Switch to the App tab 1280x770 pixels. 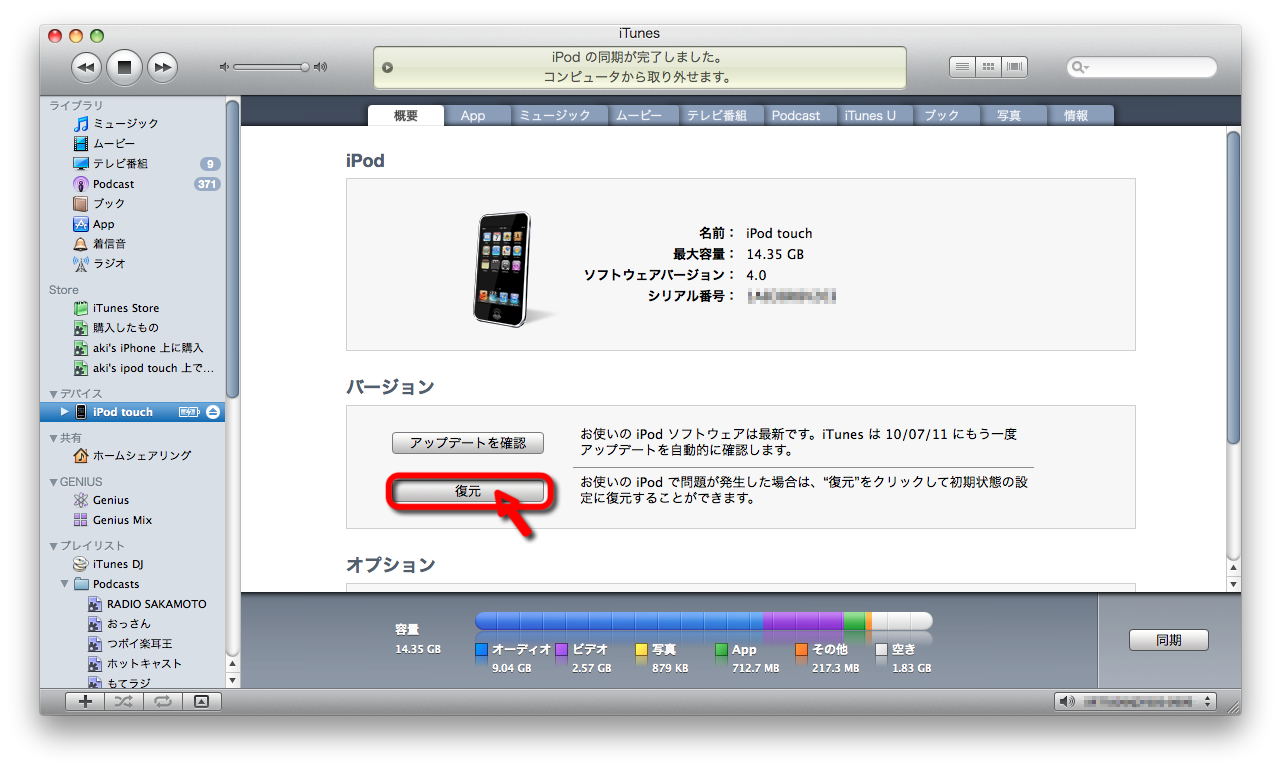tap(473, 116)
